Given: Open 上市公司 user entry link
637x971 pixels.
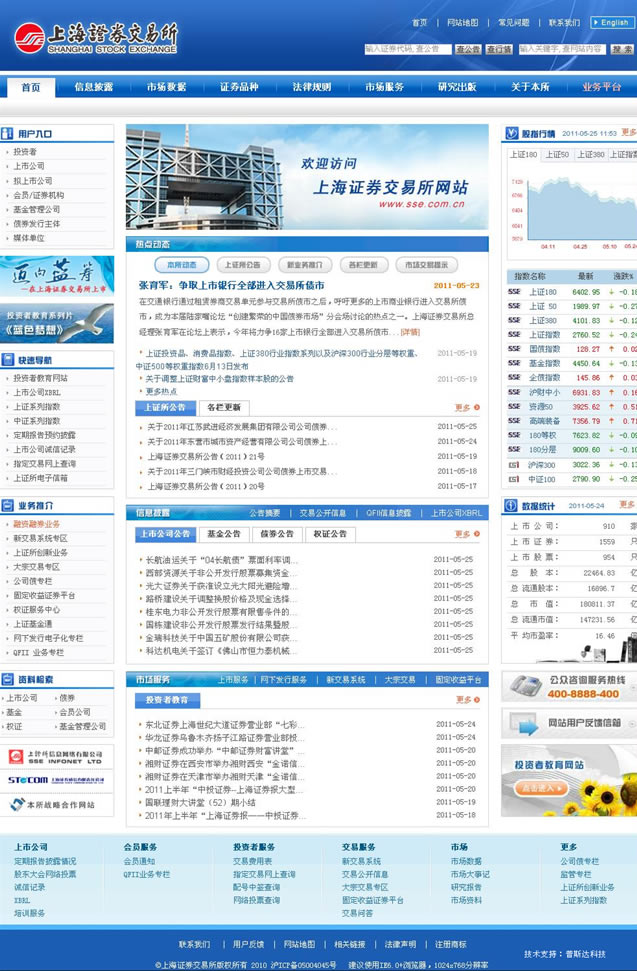Looking at the screenshot, I should 29,166.
